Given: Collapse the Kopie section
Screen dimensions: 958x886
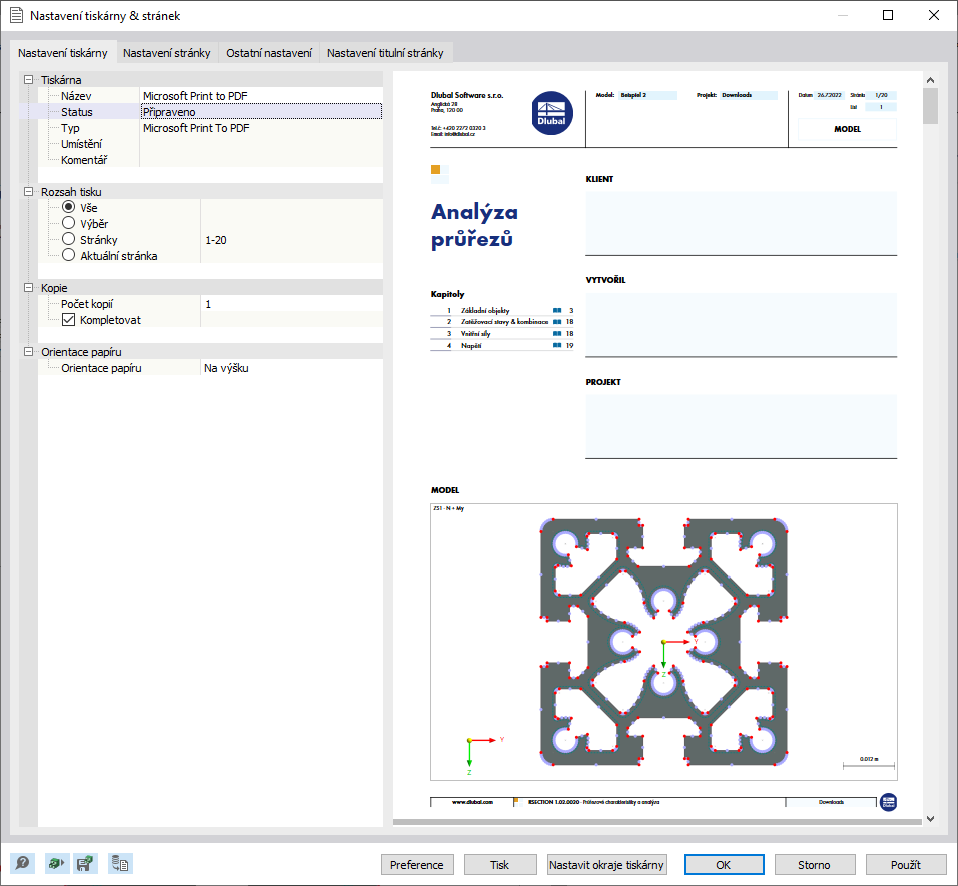Looking at the screenshot, I should (x=28, y=287).
